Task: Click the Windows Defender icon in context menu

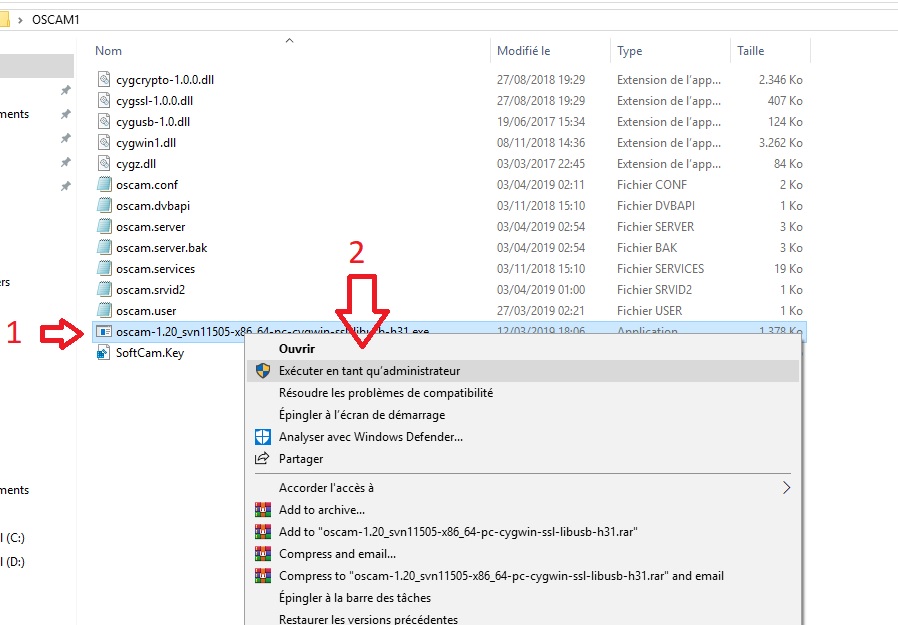Action: tap(262, 437)
